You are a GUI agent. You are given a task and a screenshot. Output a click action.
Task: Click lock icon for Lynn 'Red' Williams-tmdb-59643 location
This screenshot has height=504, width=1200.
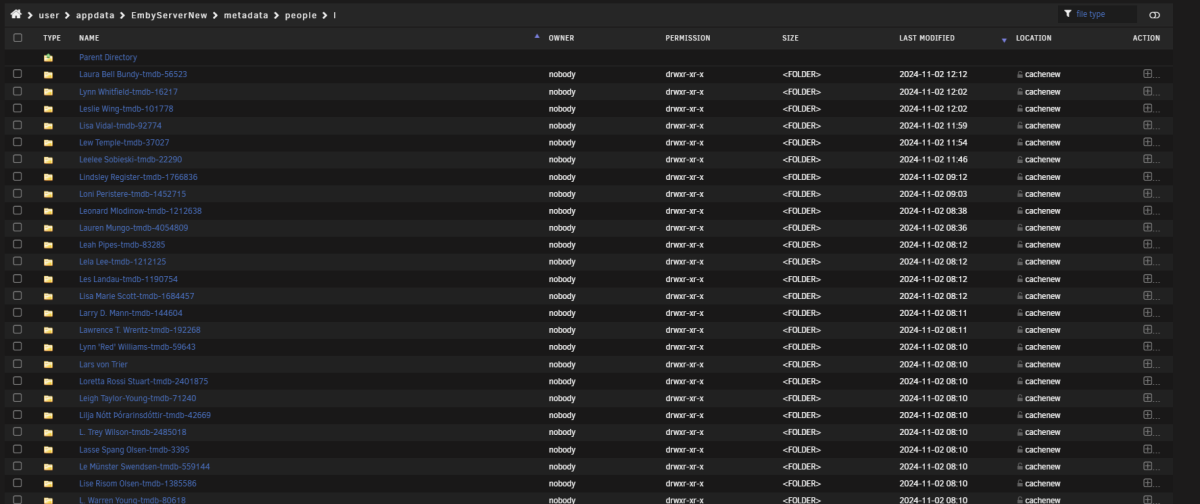[x=1020, y=347]
